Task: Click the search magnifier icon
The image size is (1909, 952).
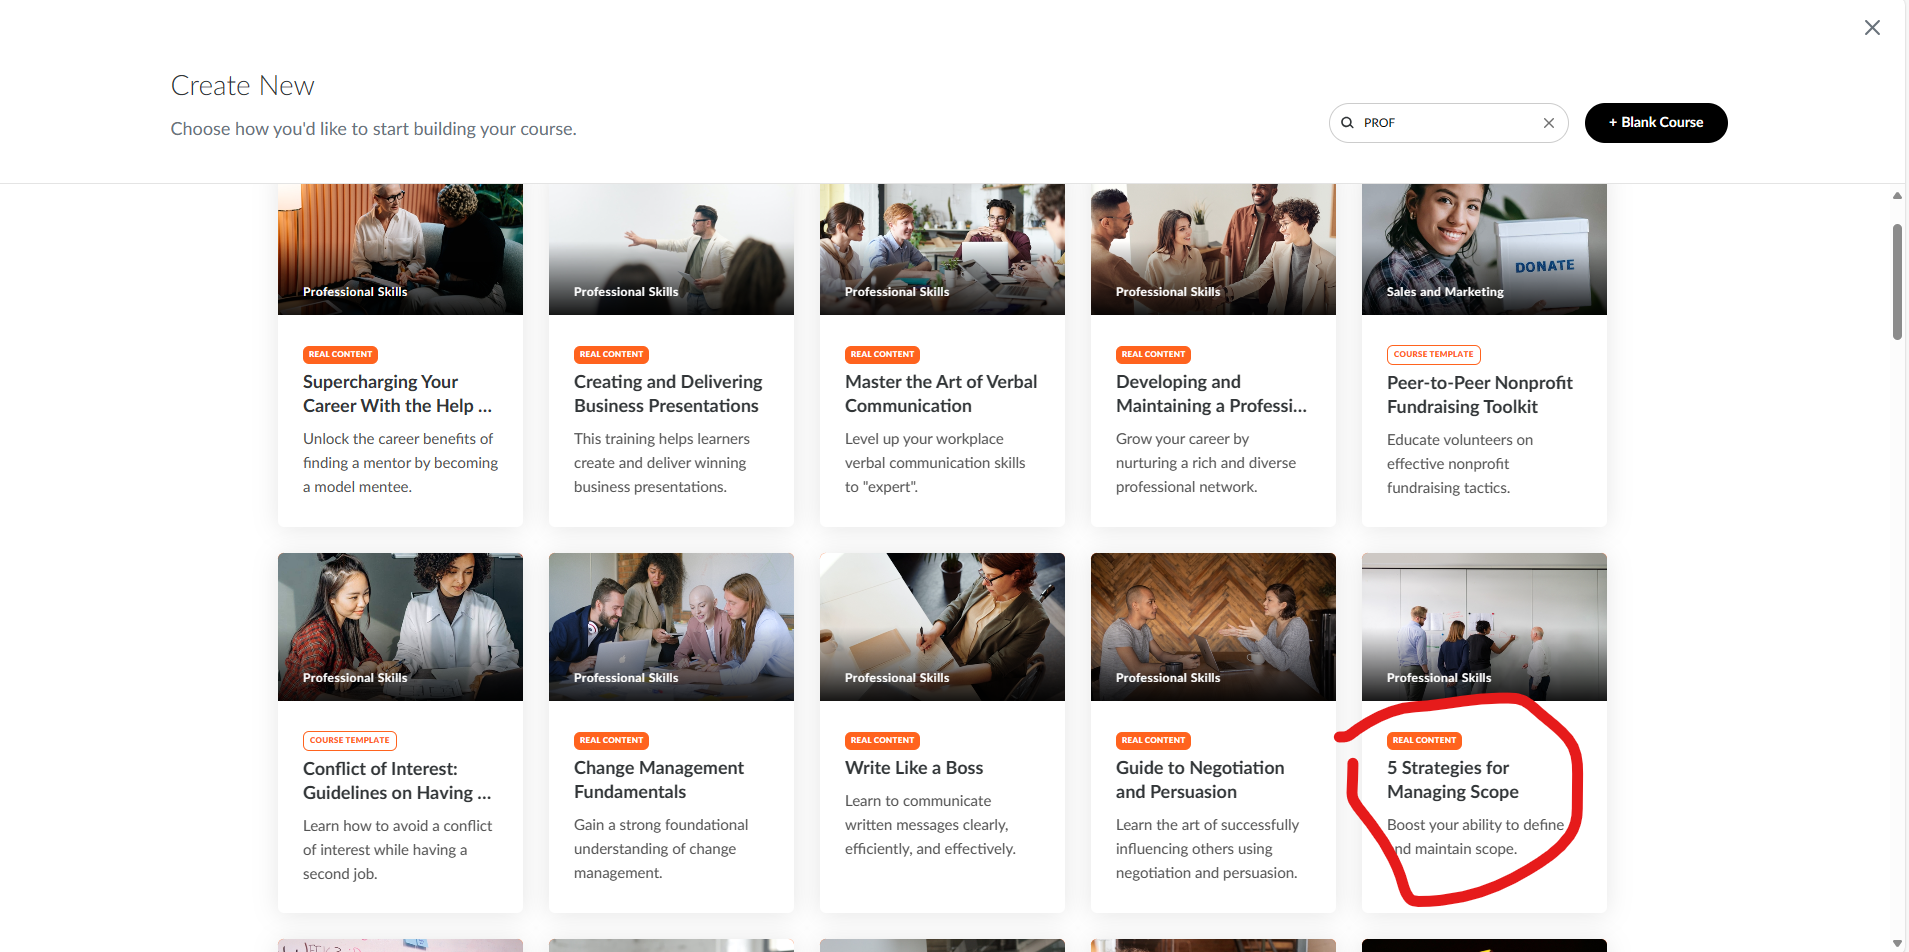Action: coord(1348,122)
